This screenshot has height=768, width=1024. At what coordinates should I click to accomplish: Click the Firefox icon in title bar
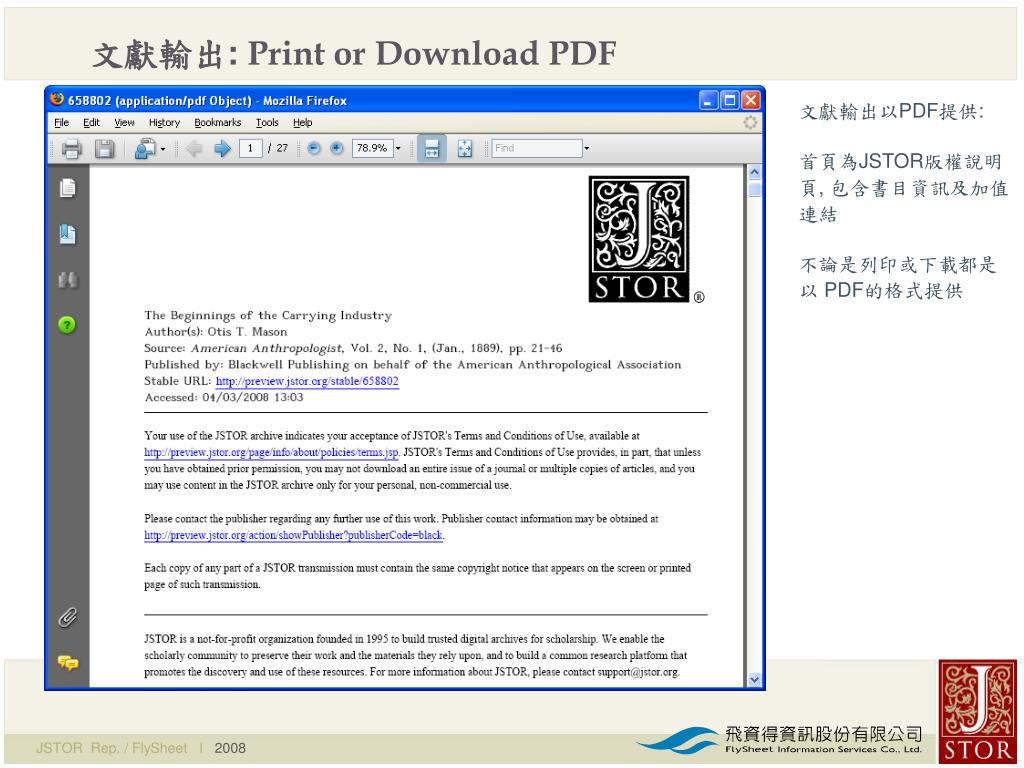57,99
